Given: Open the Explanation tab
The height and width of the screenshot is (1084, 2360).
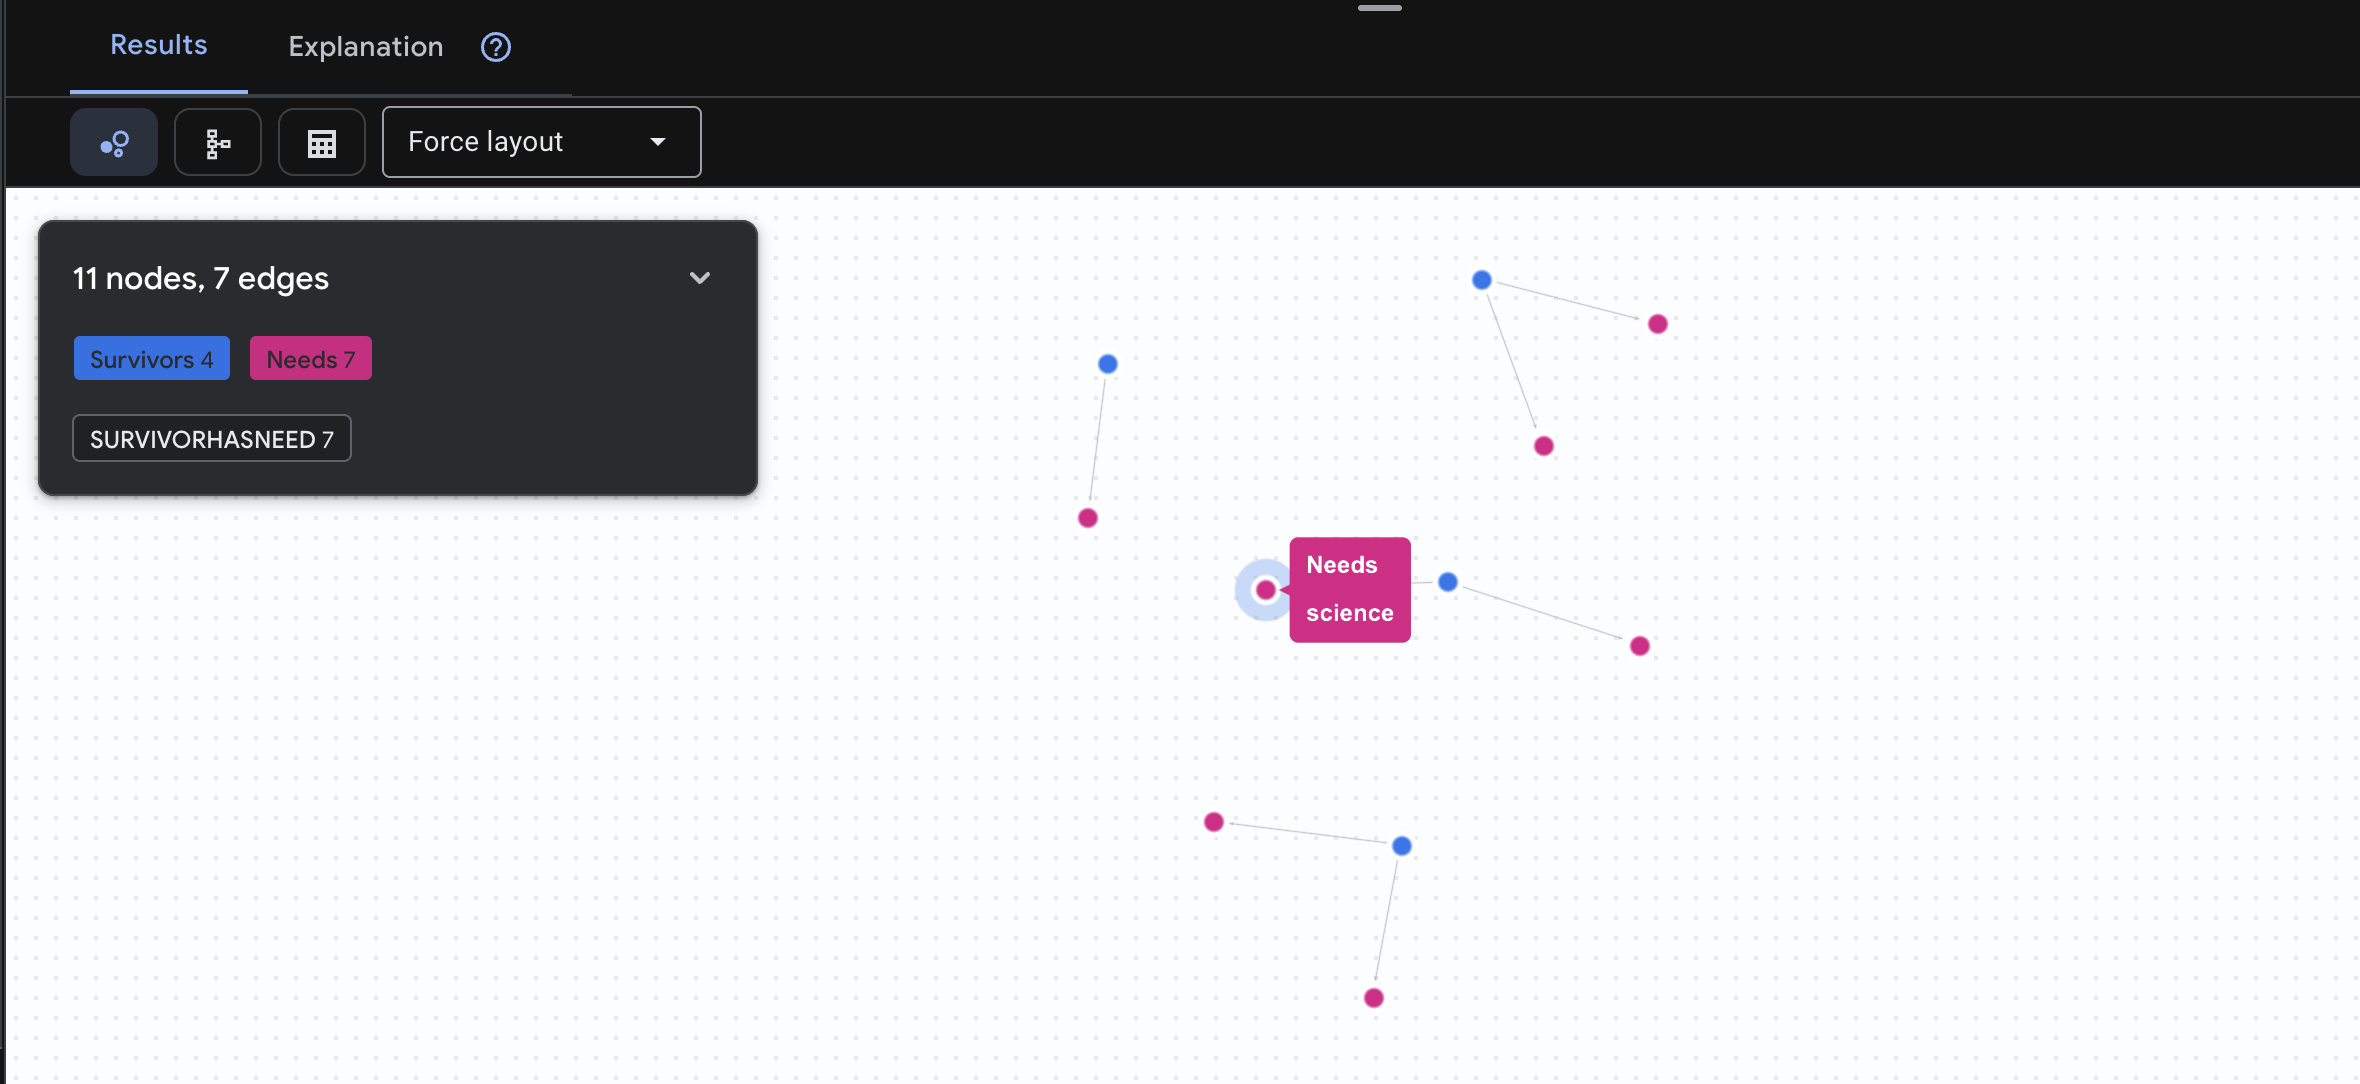Looking at the screenshot, I should pyautogui.click(x=366, y=47).
